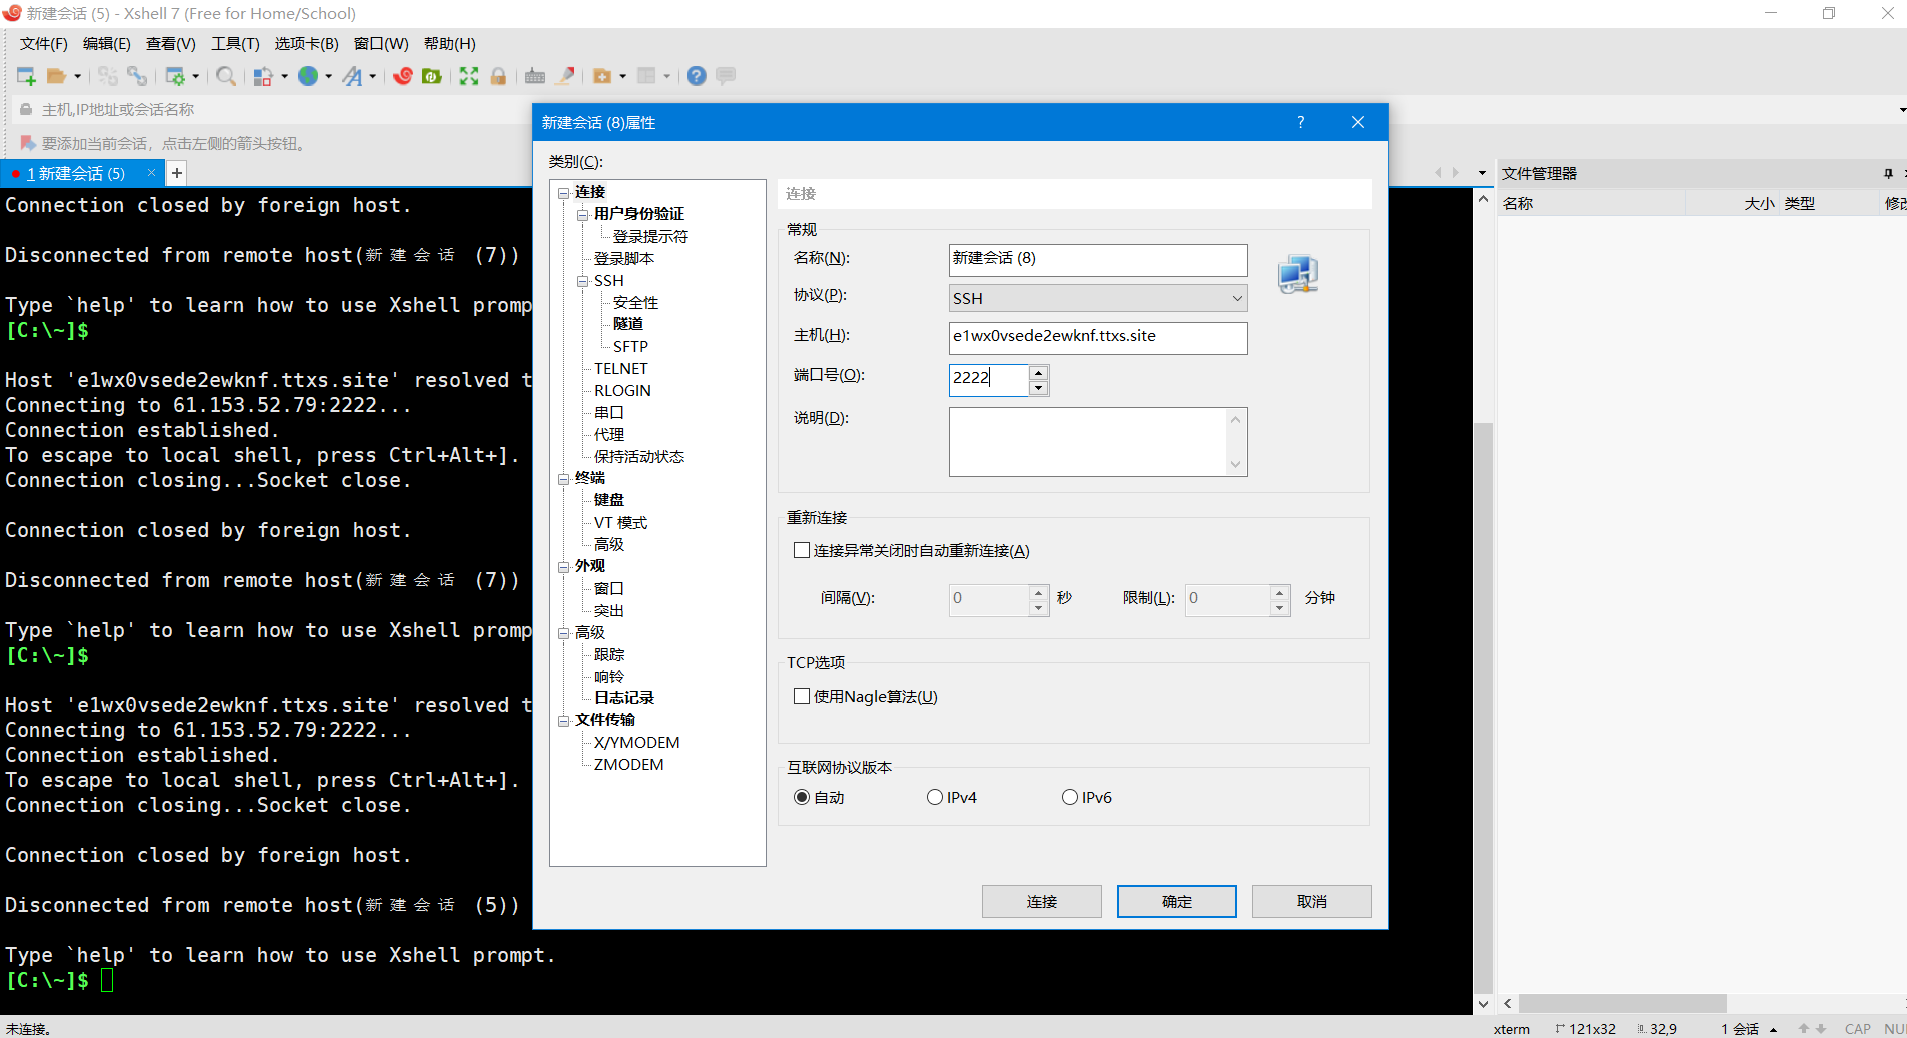1907x1038 pixels.
Task: Click the magnifying glass Find icon
Action: (x=226, y=76)
